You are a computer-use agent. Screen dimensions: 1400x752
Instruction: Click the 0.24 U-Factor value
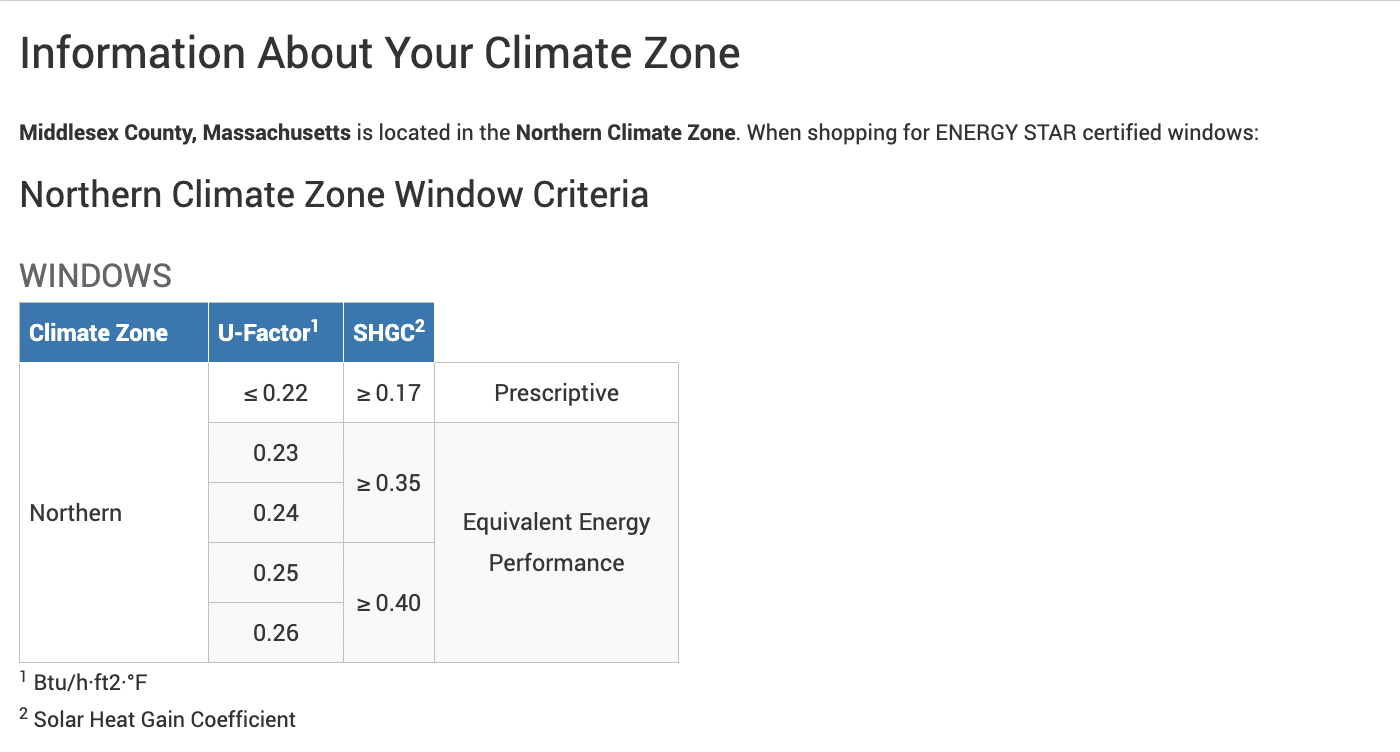click(276, 513)
